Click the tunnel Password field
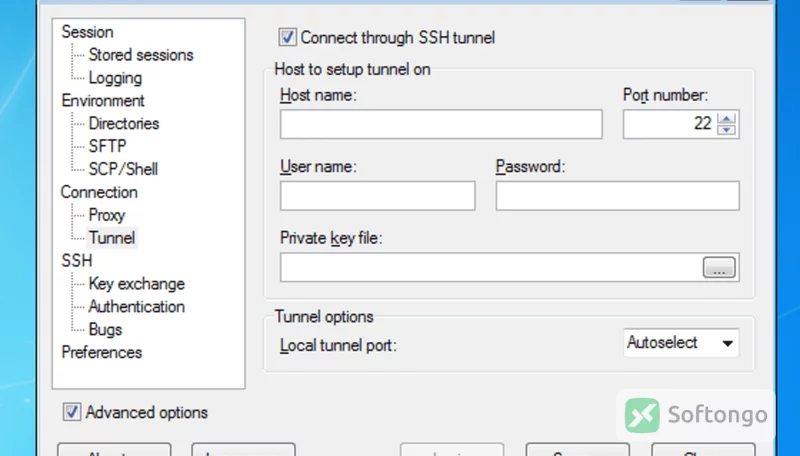 [x=617, y=195]
